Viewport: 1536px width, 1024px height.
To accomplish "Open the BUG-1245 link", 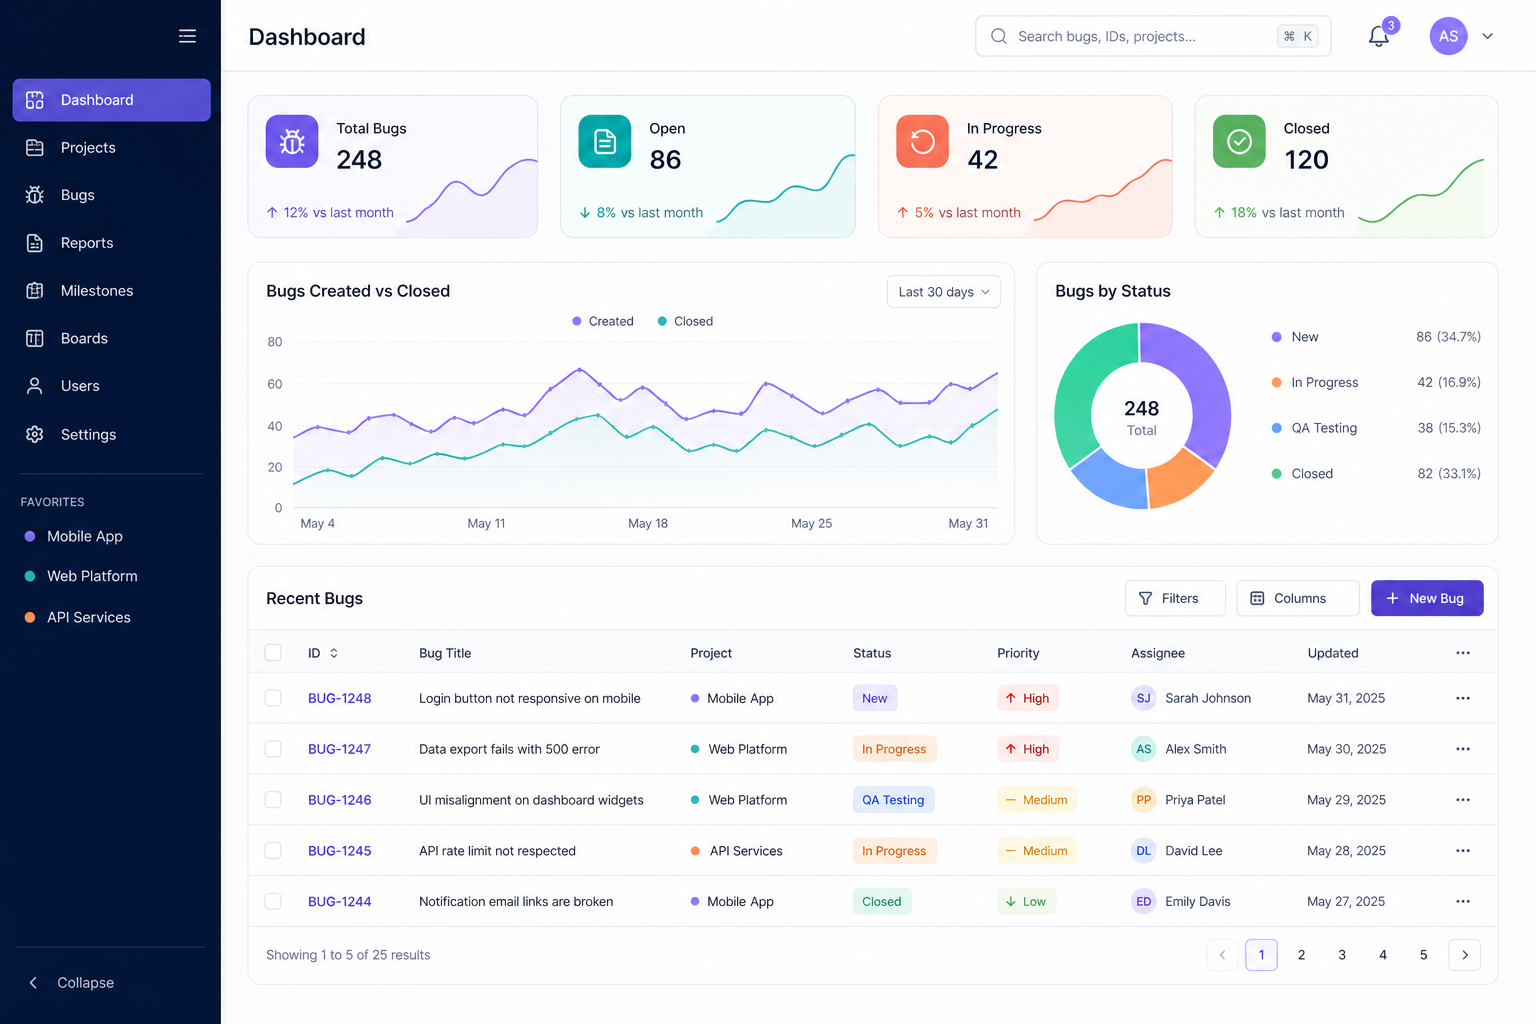I will pos(339,851).
